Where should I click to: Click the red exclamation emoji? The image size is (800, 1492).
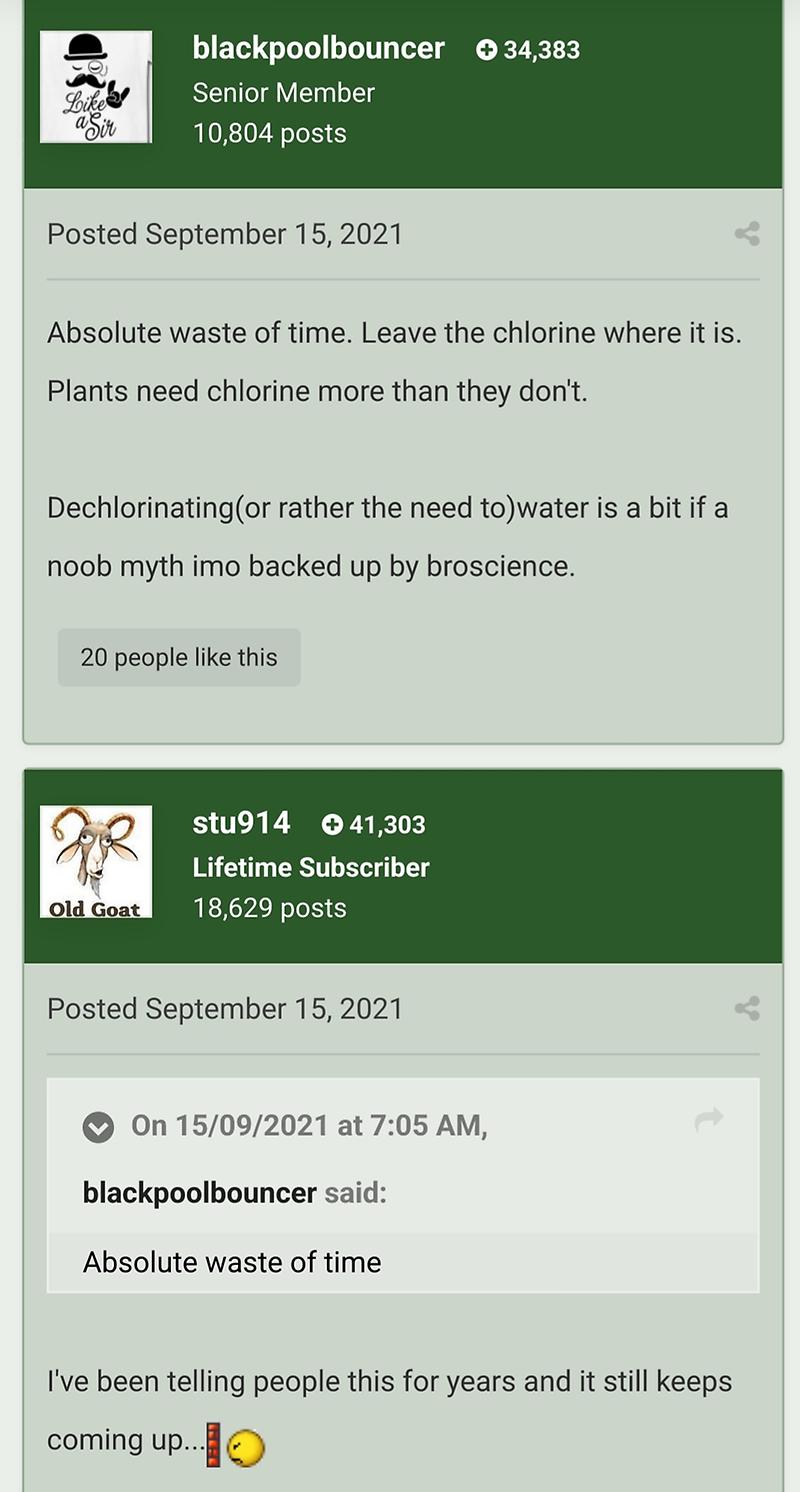pyautogui.click(x=213, y=1445)
